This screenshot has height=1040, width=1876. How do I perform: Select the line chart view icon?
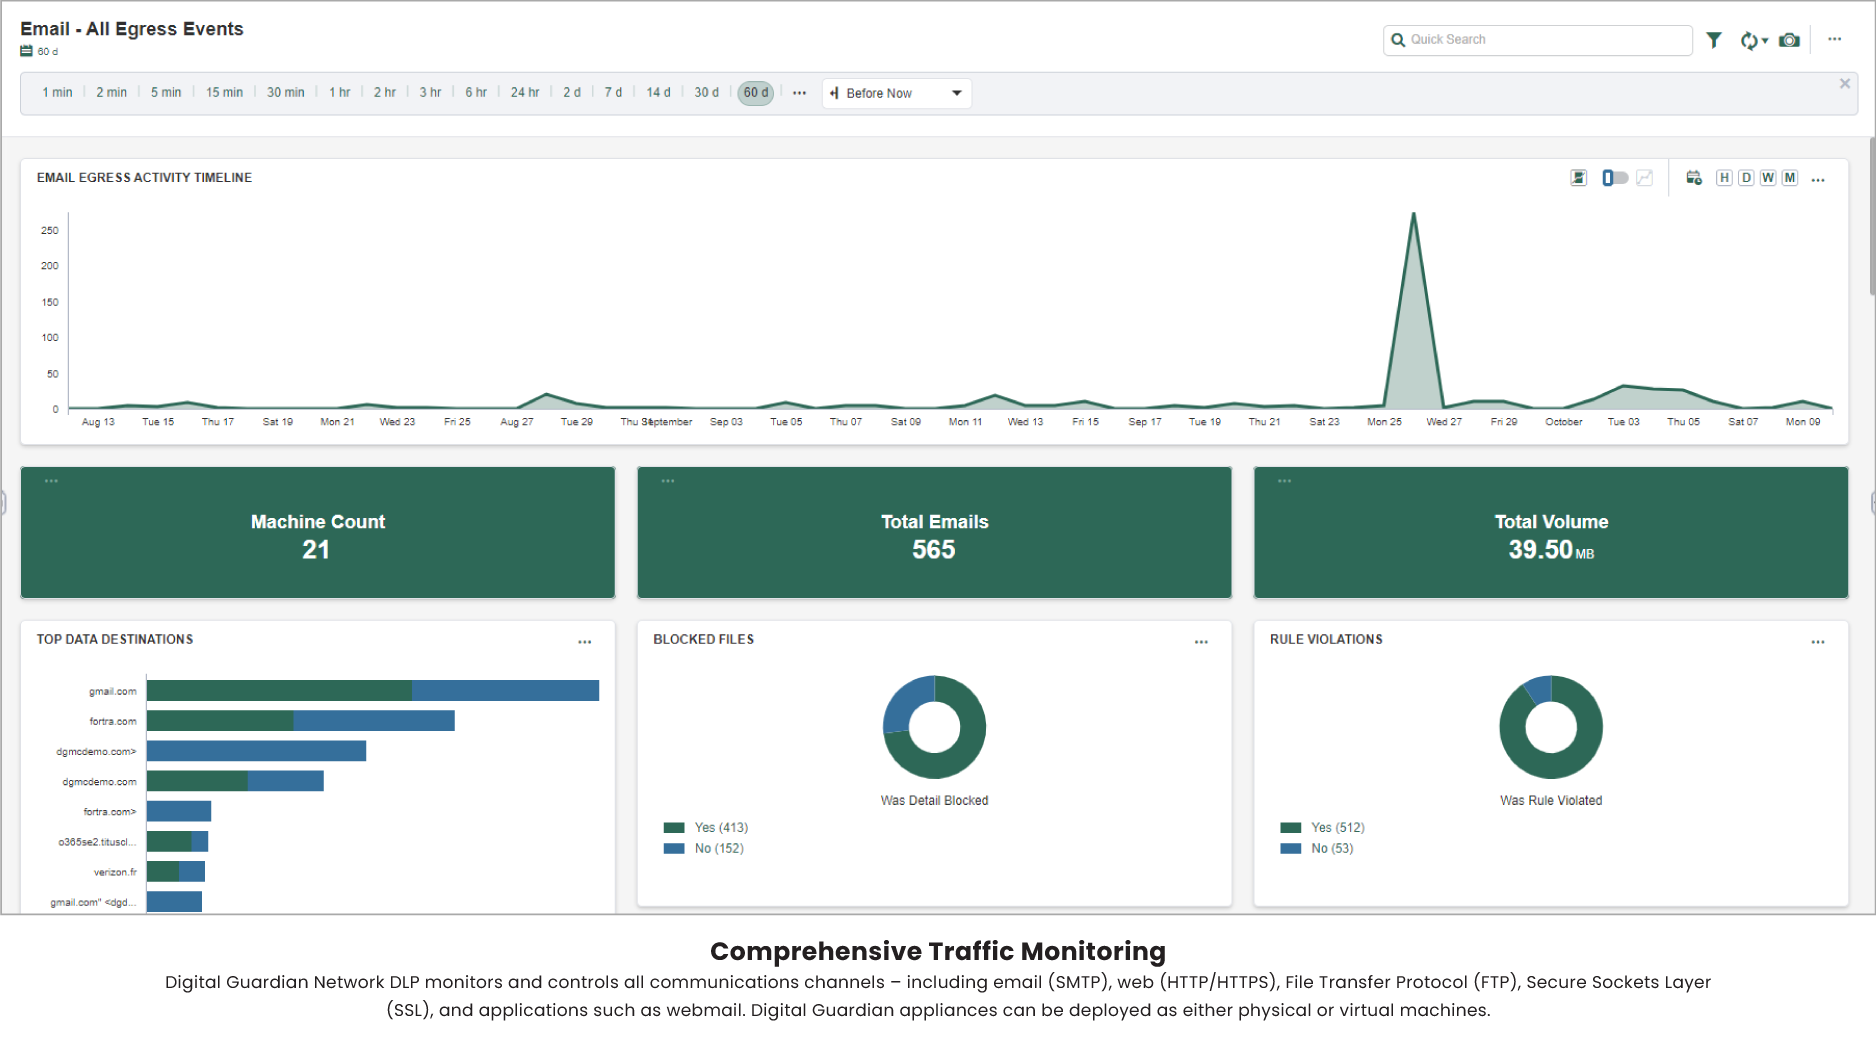[1645, 178]
